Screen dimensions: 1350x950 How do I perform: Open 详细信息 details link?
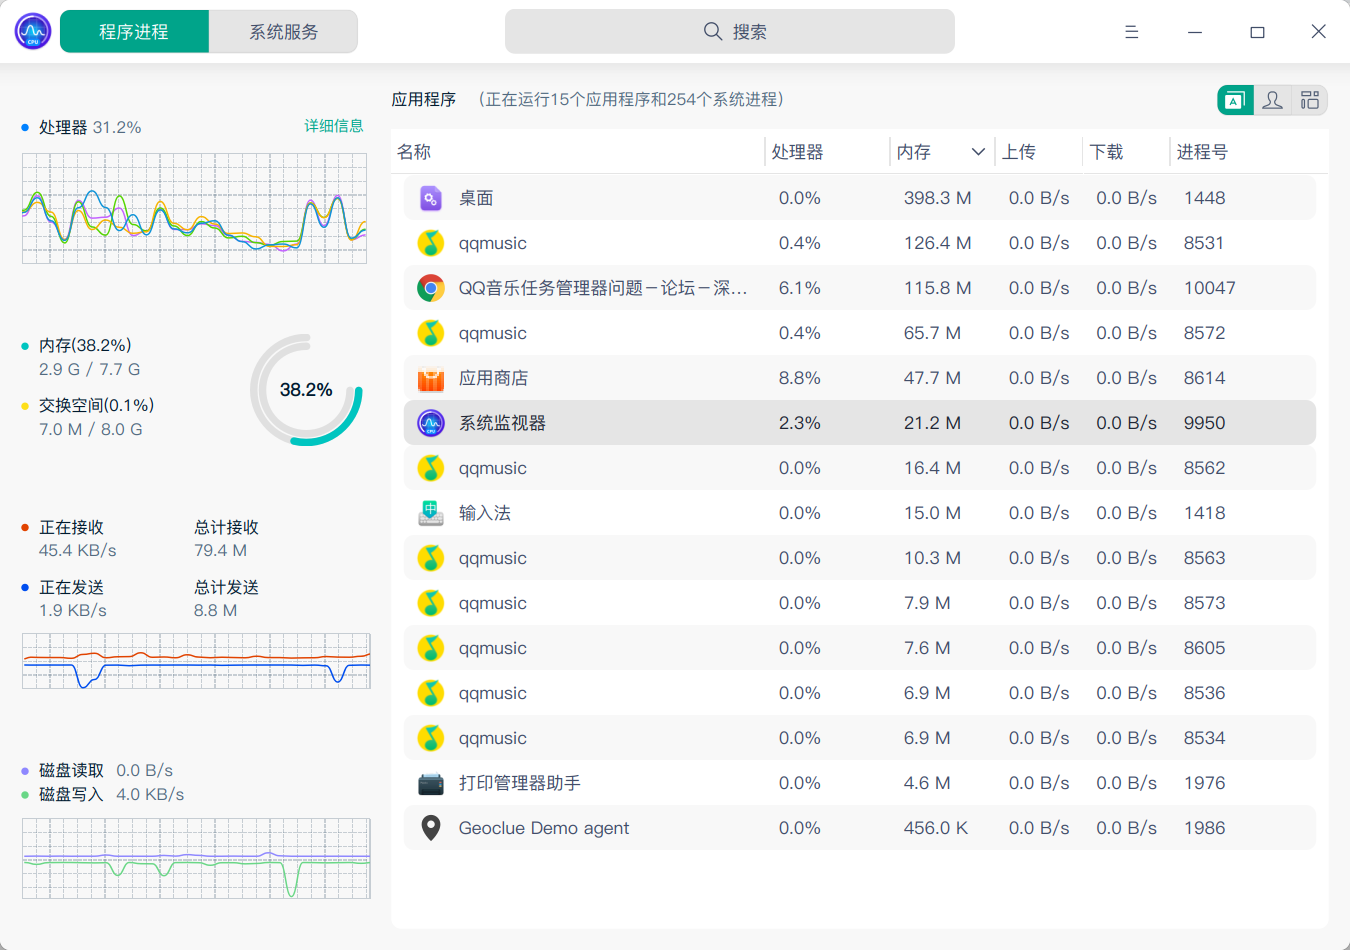pos(334,126)
